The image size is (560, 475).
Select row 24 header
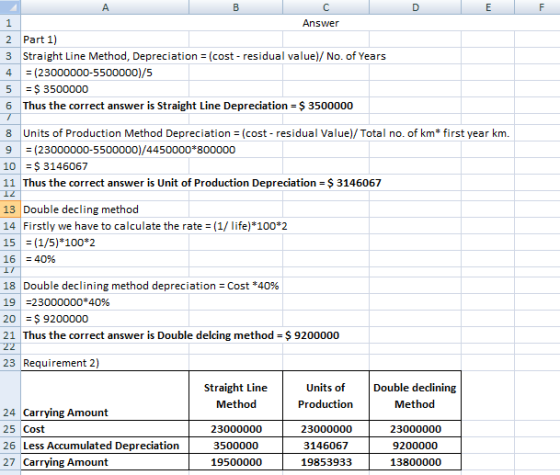click(10, 395)
